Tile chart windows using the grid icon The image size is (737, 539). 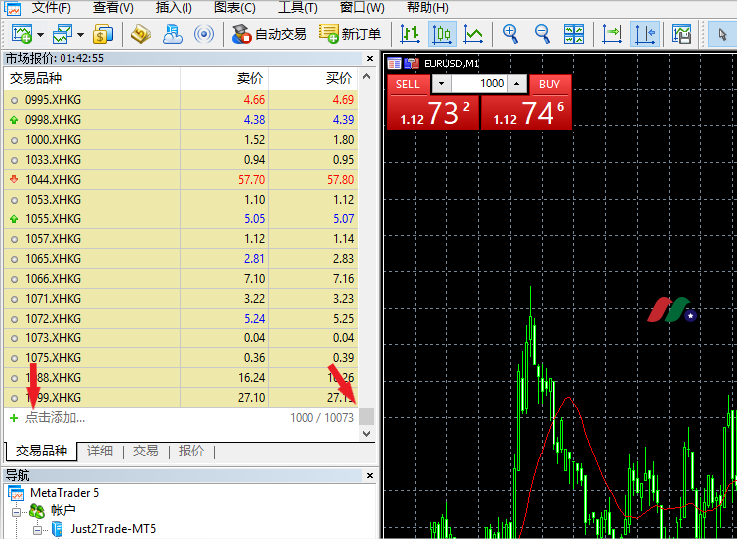[574, 34]
